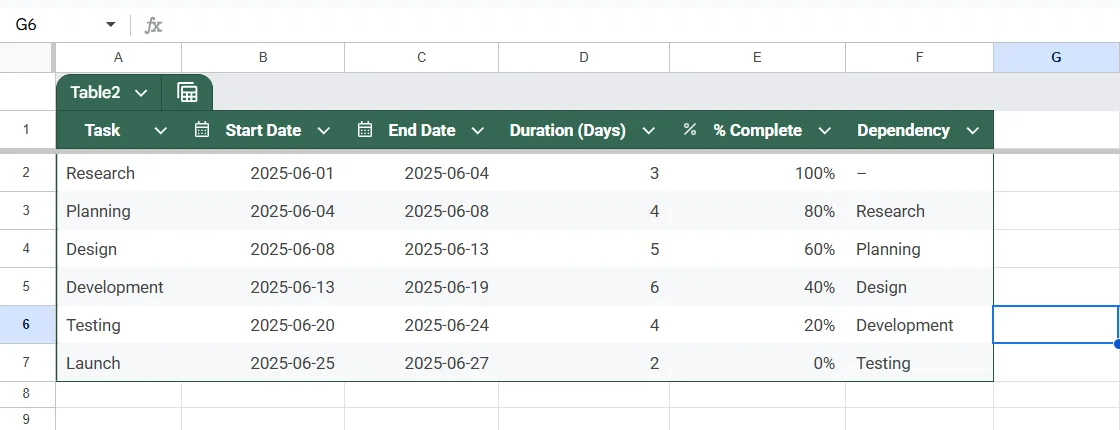Click the calendar icon beside Start Date header
Viewport: 1120px width, 430px height.
pos(202,129)
